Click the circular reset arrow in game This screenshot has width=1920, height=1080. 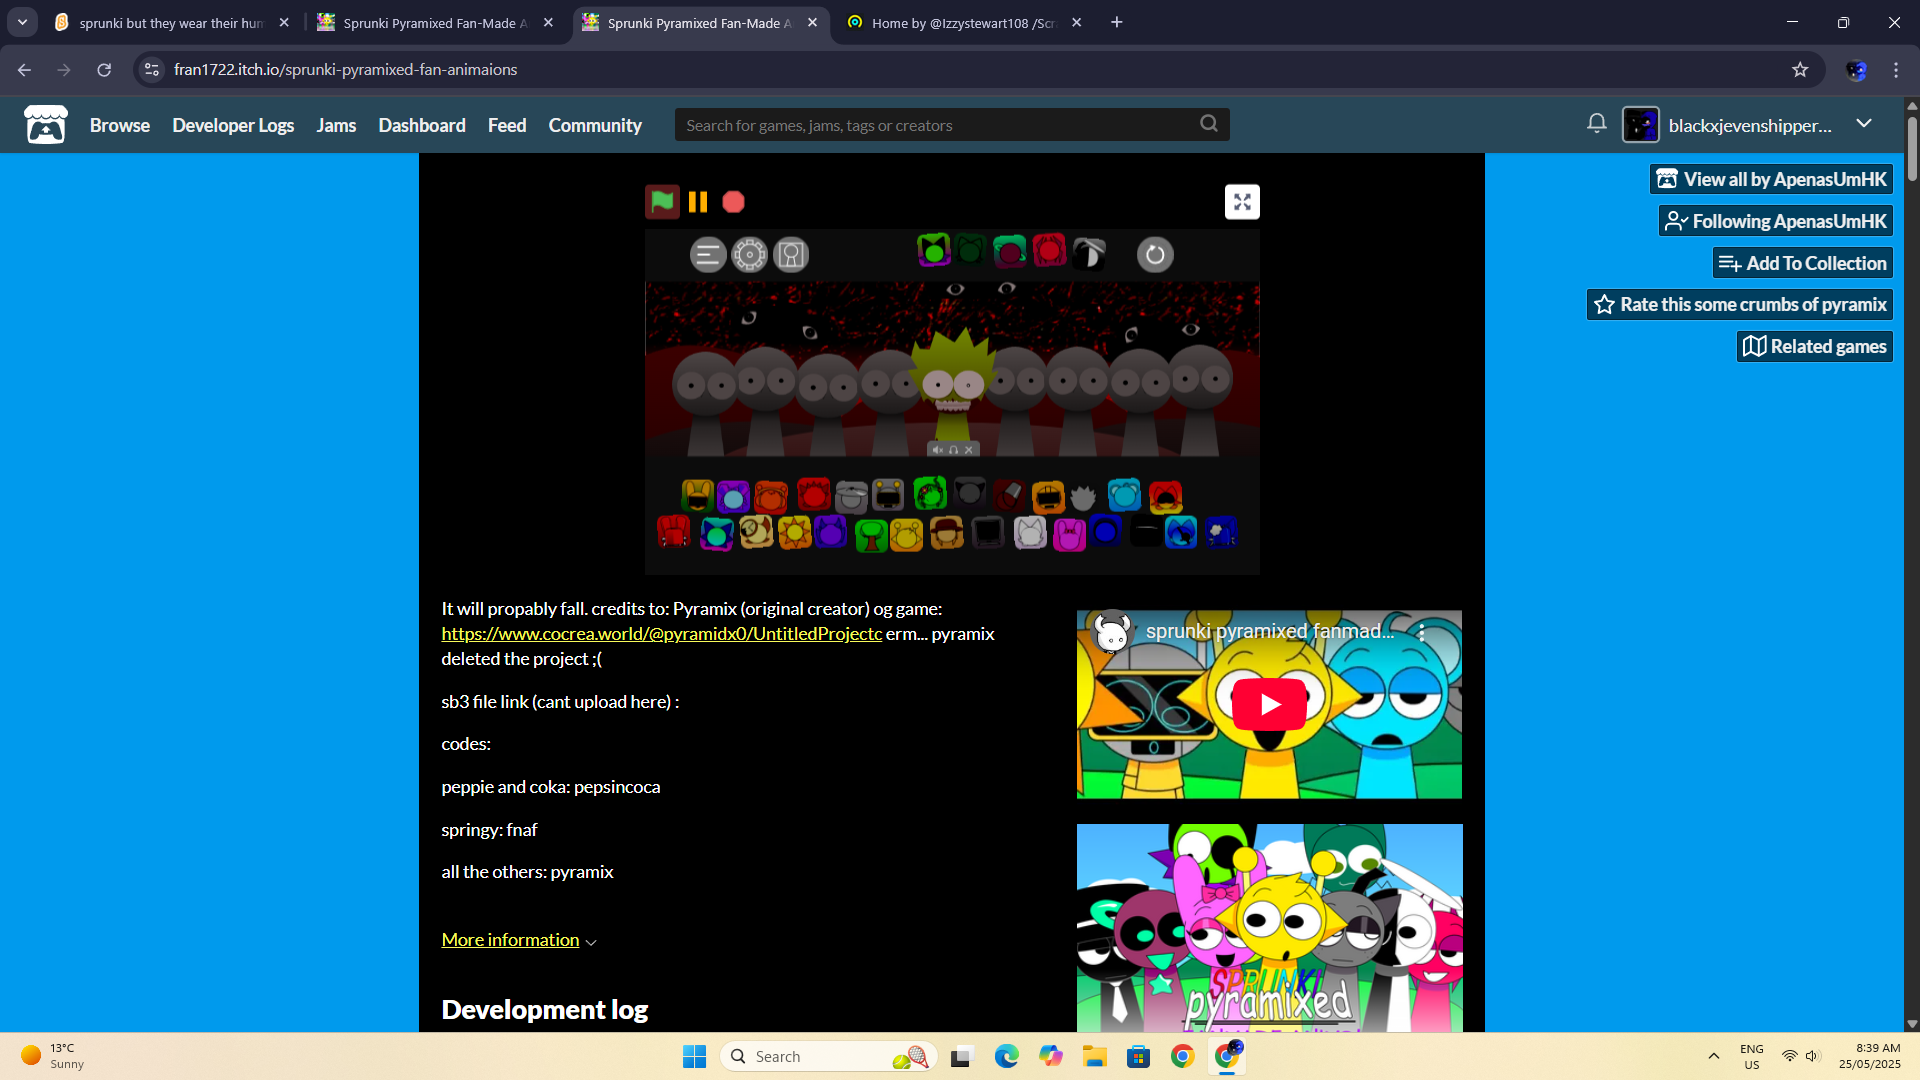click(1155, 255)
